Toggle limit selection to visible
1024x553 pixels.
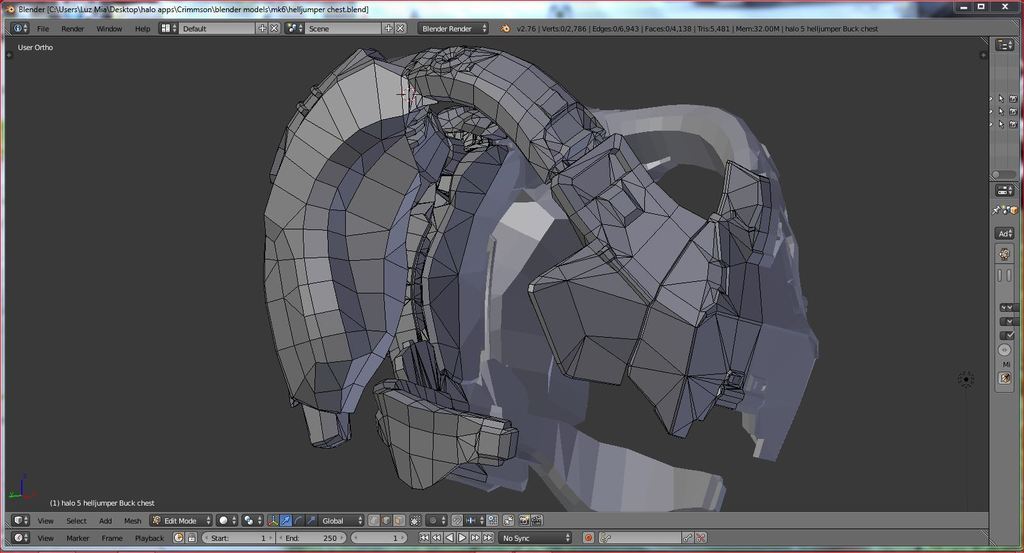(415, 521)
